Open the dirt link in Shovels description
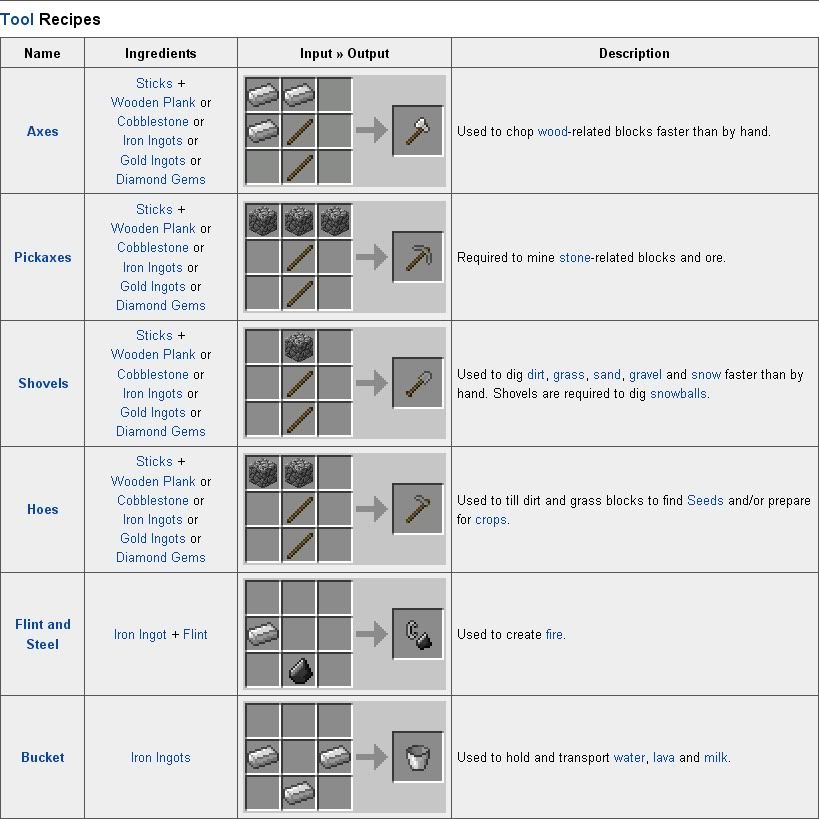 click(535, 374)
